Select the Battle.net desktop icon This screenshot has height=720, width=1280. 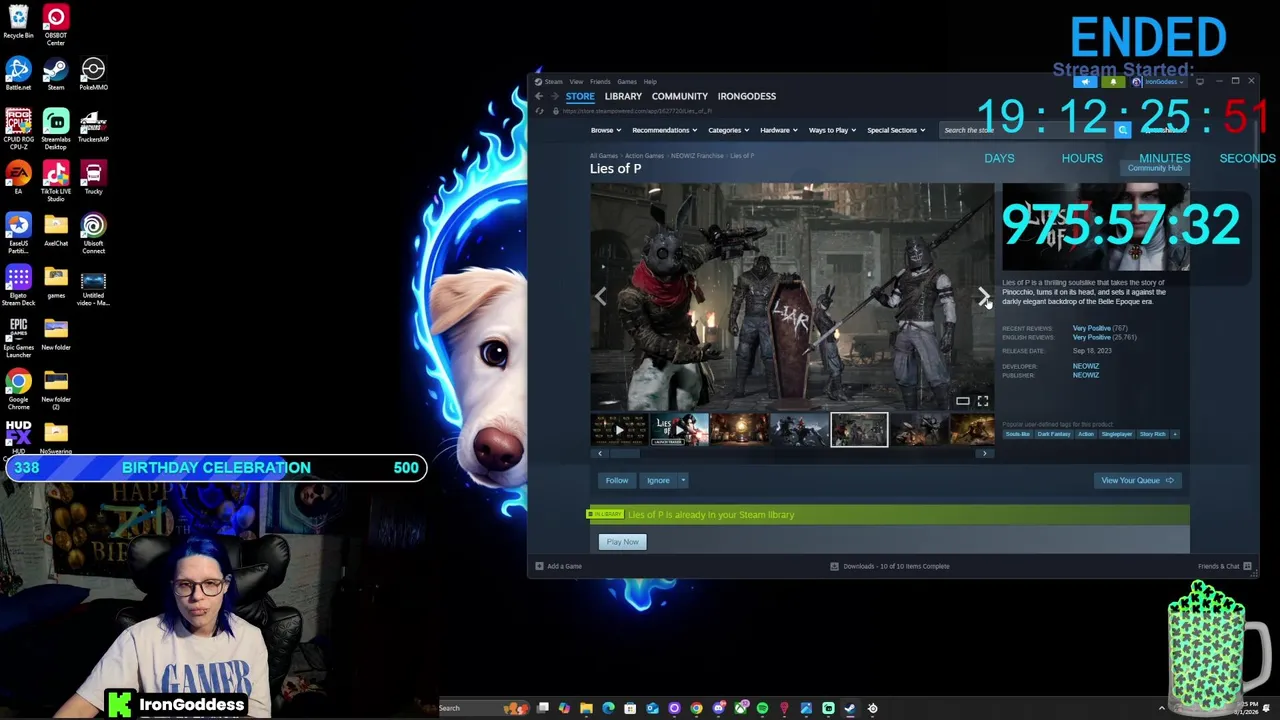coord(18,74)
